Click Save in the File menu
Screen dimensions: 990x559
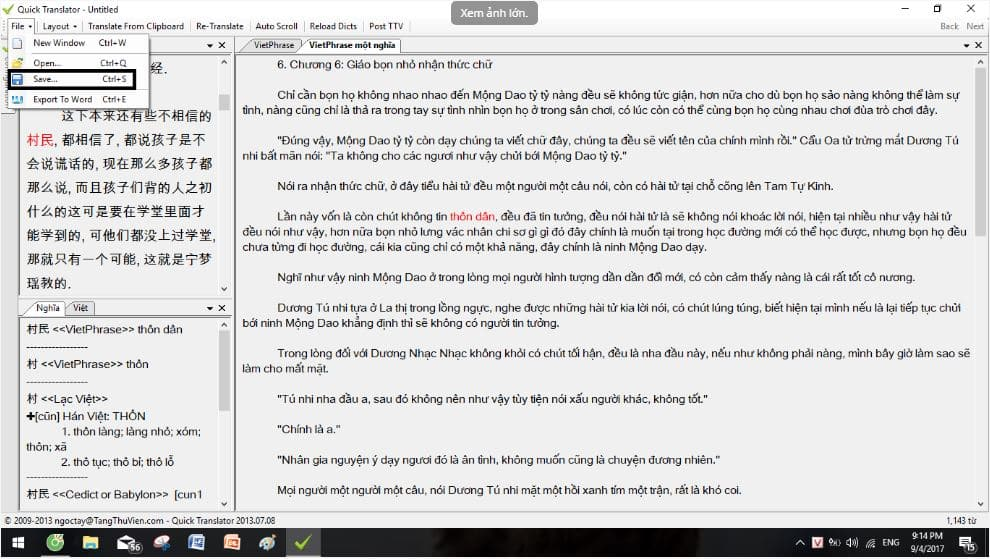(46, 79)
